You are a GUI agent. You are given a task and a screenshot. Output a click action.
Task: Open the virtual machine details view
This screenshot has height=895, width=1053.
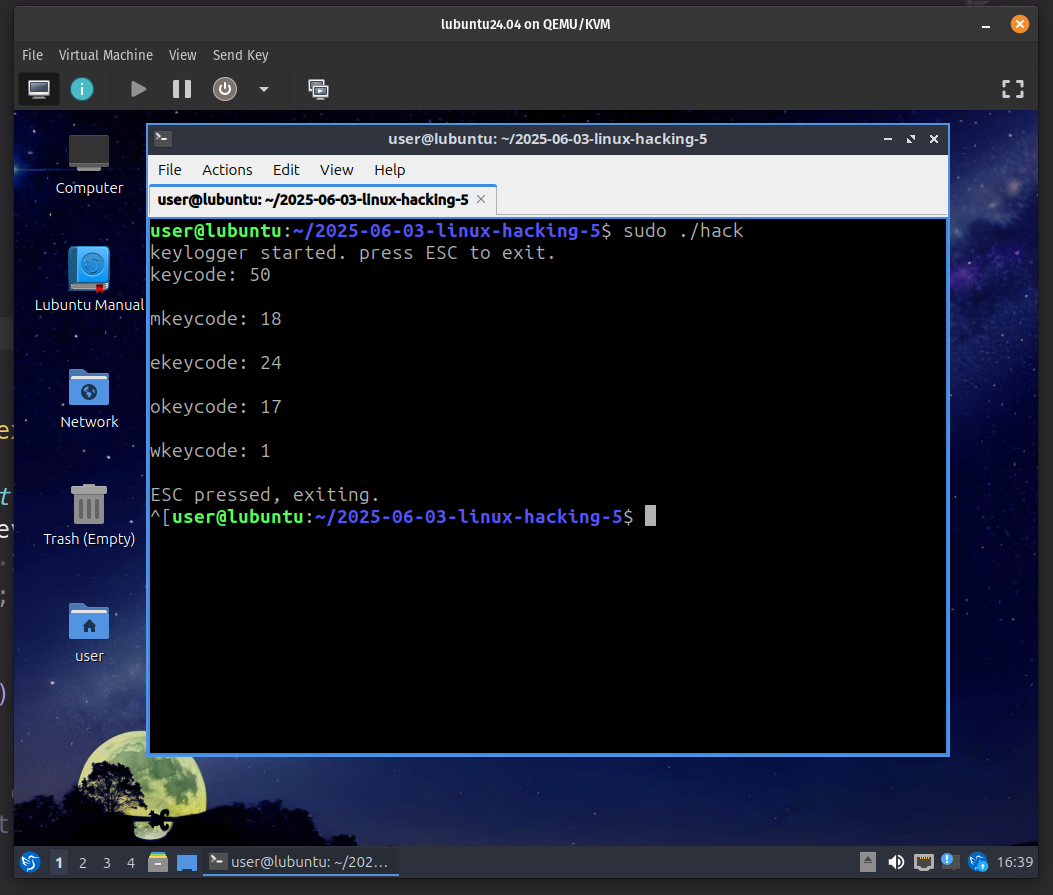[82, 89]
